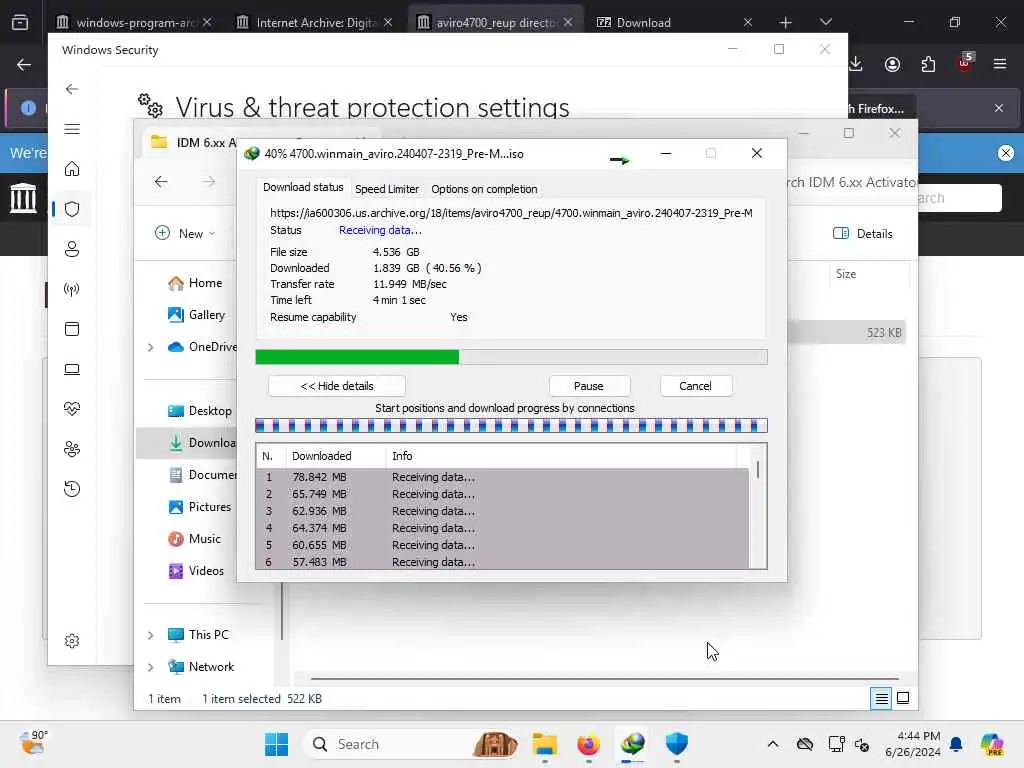Open Pictures folder in navigation
Image resolution: width=1024 pixels, height=768 pixels.
[x=200, y=507]
